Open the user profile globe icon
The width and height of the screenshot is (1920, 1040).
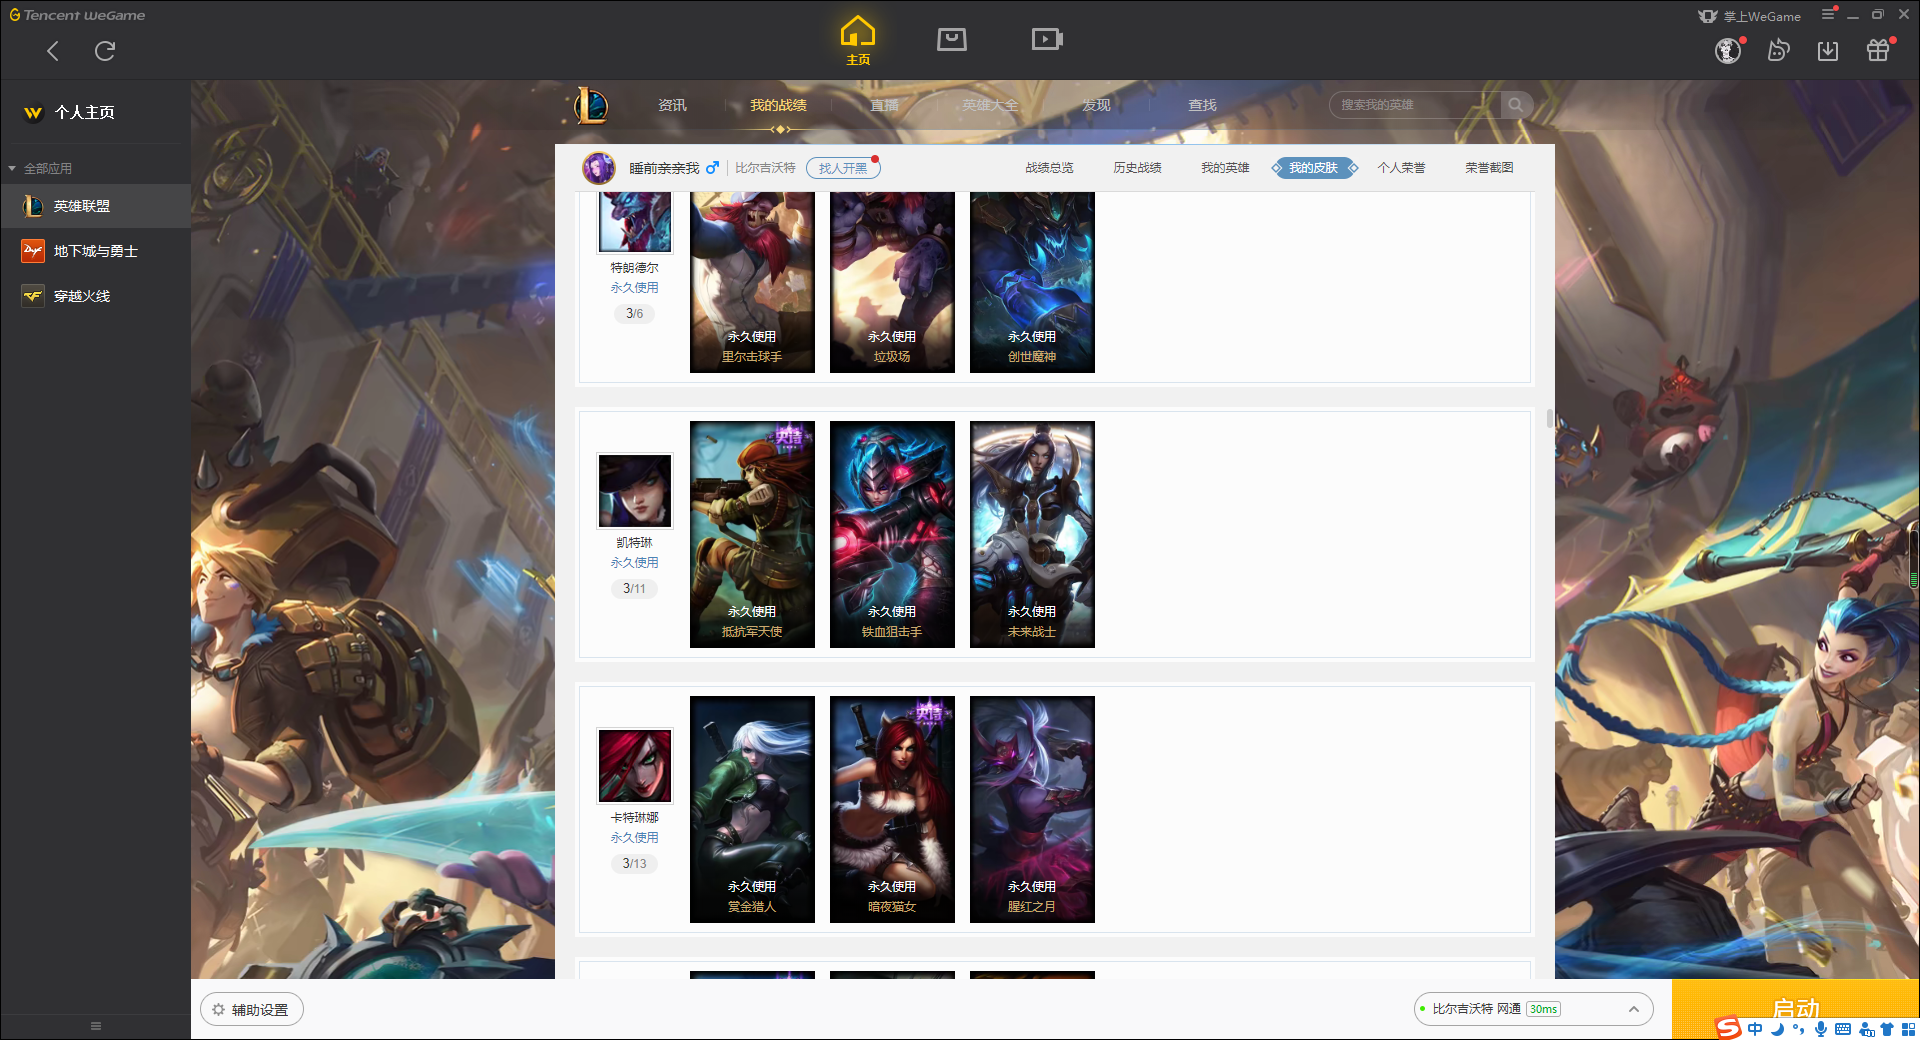(x=1728, y=50)
